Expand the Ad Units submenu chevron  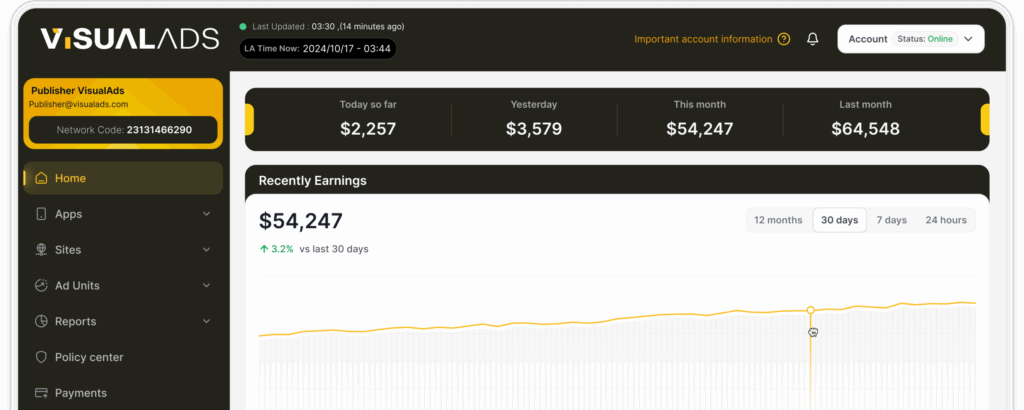click(206, 286)
